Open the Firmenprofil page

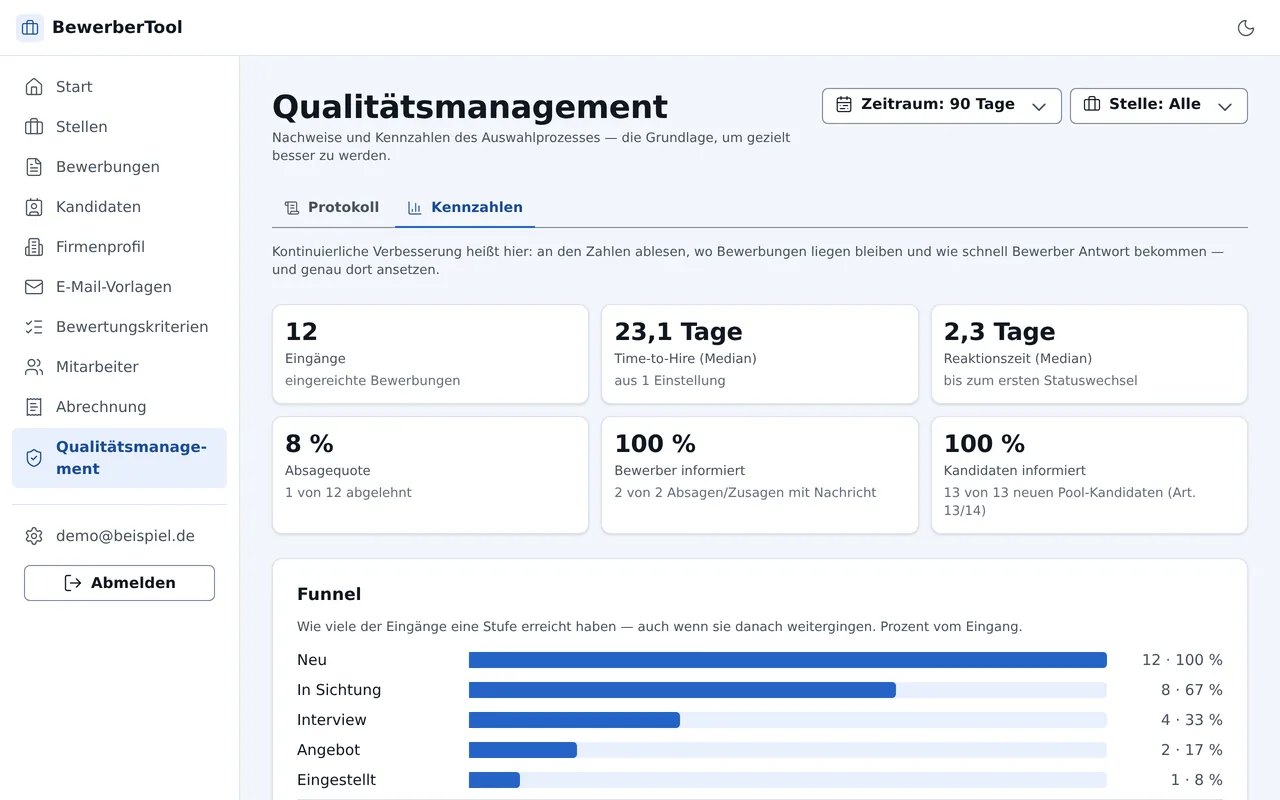tap(119, 247)
